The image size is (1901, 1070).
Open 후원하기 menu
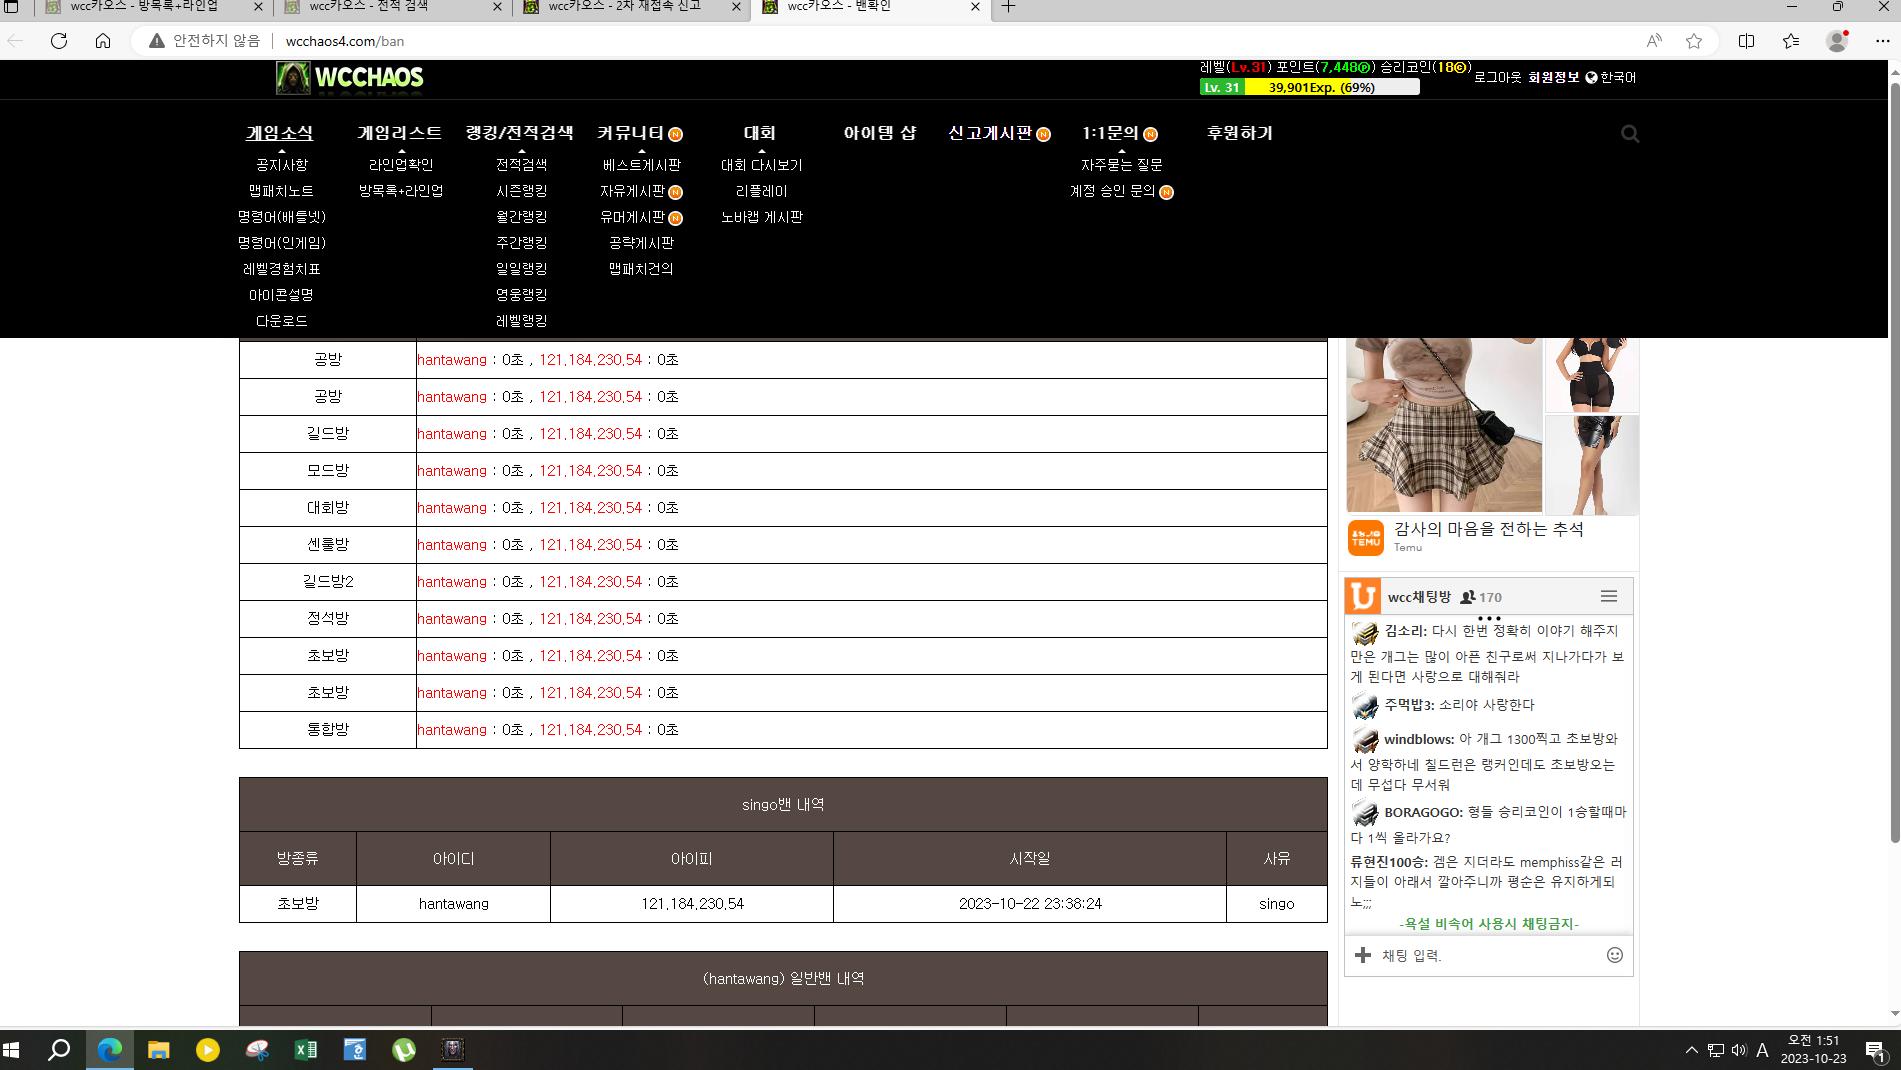pyautogui.click(x=1239, y=133)
